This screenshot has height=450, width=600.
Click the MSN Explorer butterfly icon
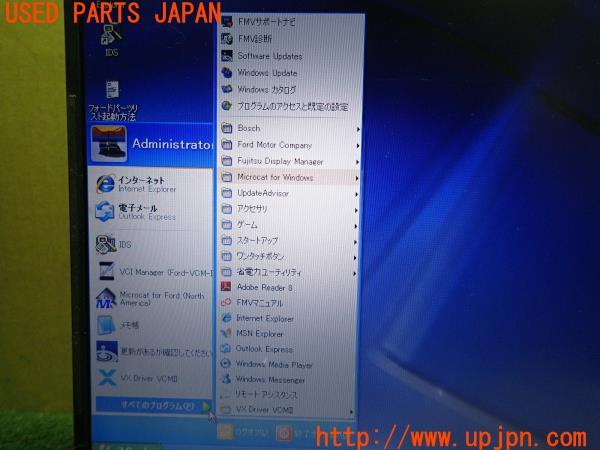(x=226, y=333)
